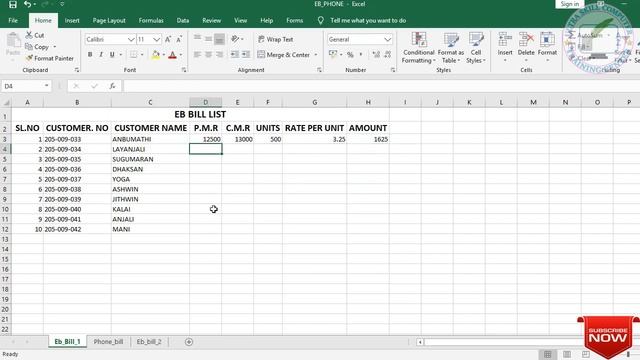
Task: Switch to Page Layout view icon
Action: (x=567, y=354)
